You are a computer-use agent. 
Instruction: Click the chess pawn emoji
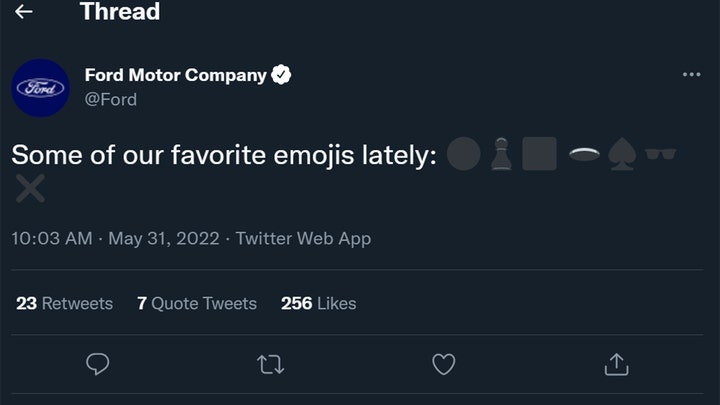(502, 154)
